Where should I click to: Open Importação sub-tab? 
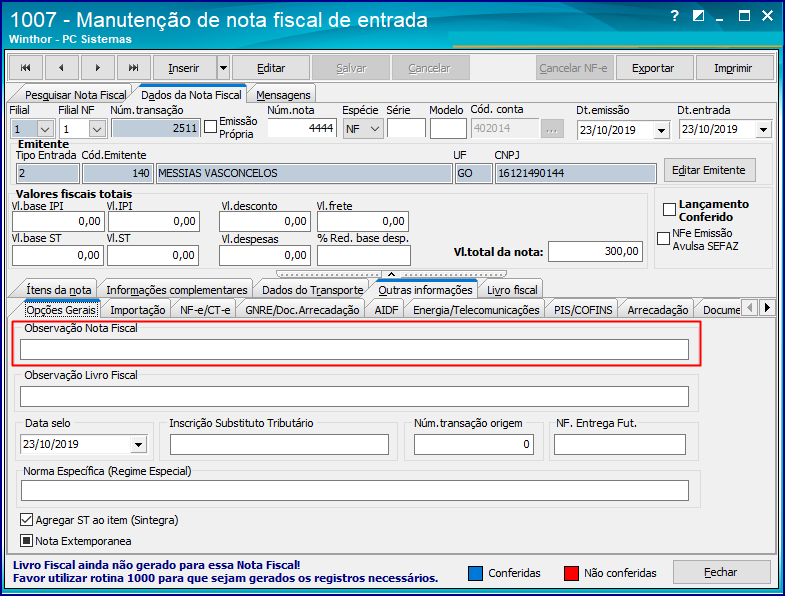[138, 310]
